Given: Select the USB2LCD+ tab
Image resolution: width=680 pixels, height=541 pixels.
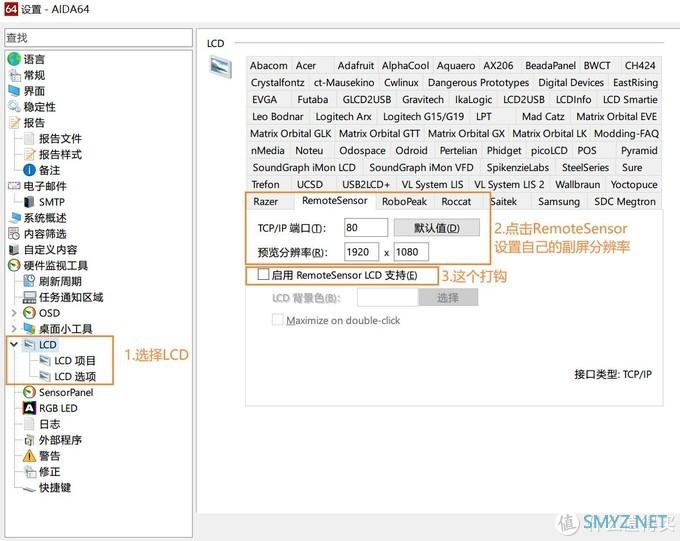Looking at the screenshot, I should (366, 184).
